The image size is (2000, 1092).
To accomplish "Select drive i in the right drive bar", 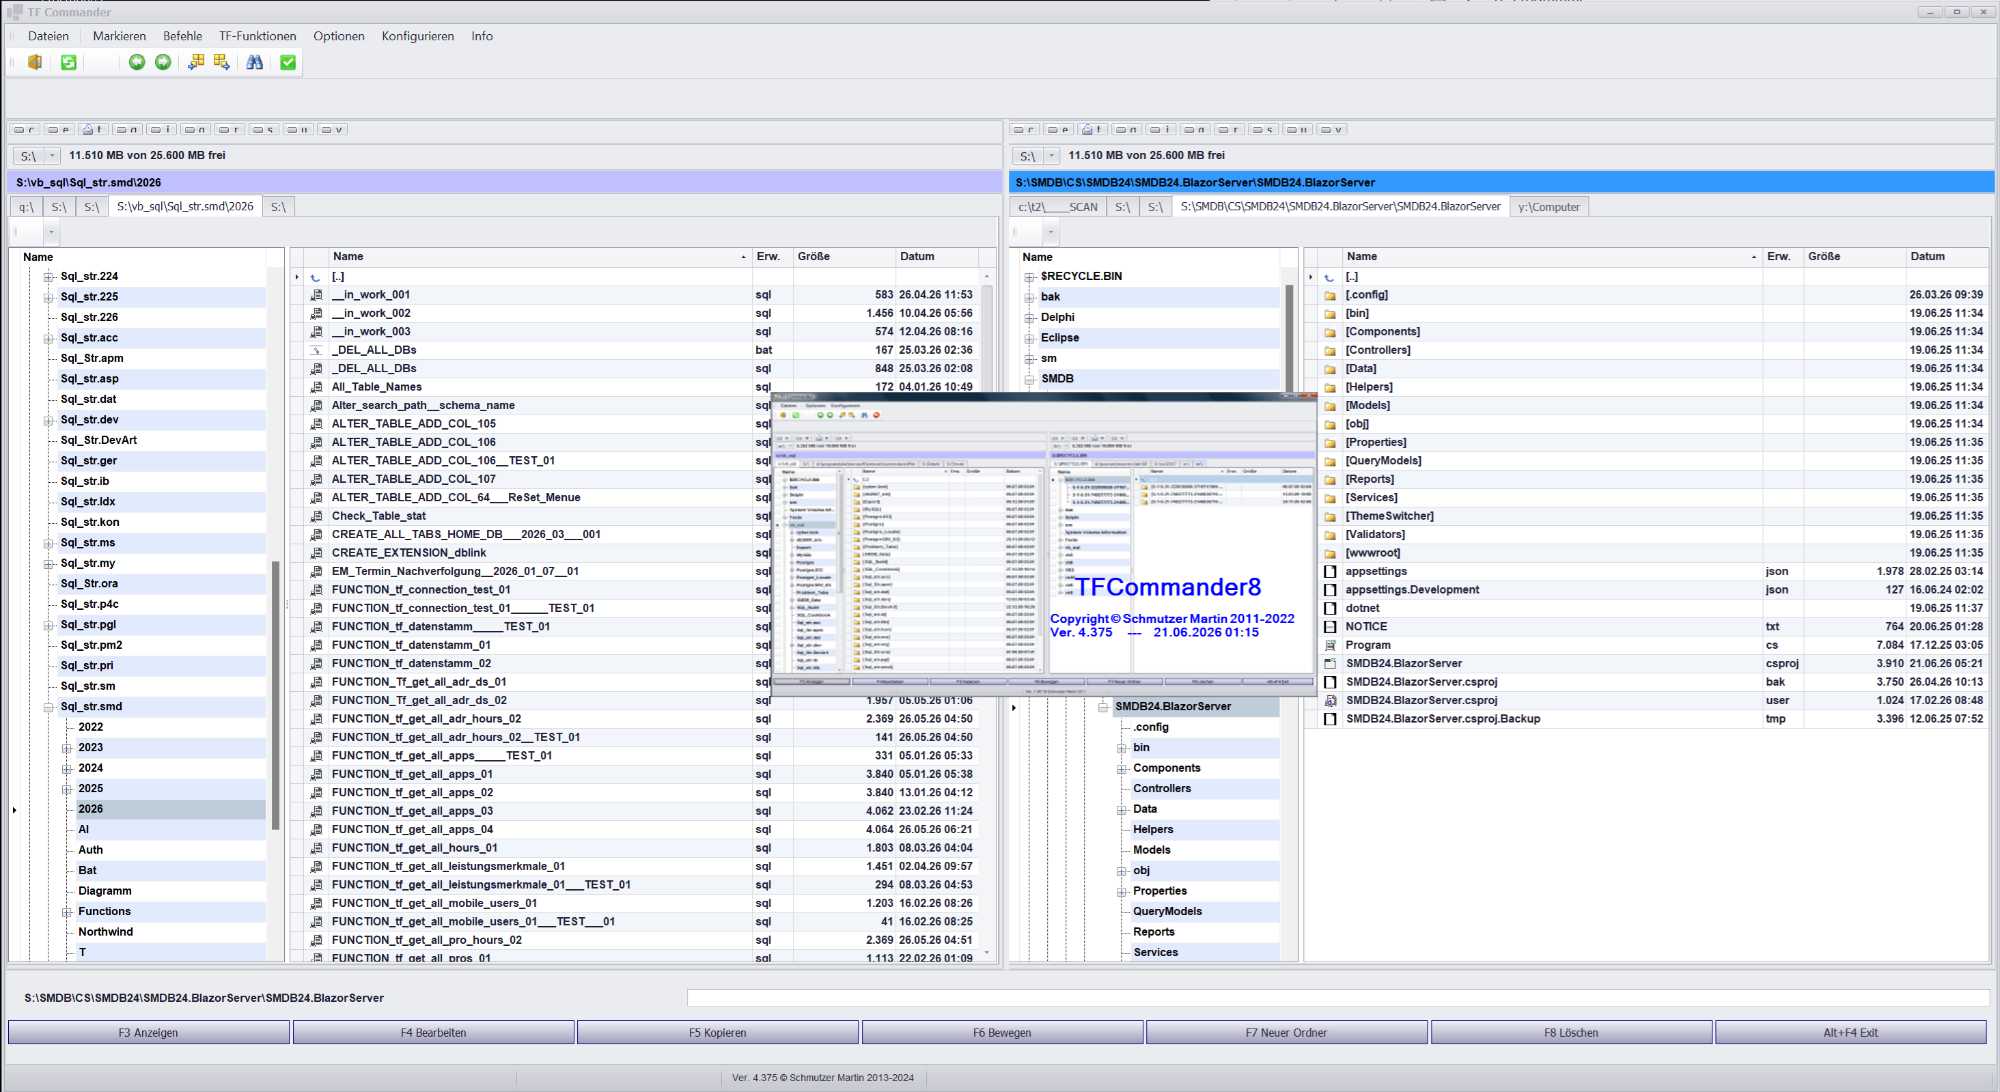I will click(1160, 129).
